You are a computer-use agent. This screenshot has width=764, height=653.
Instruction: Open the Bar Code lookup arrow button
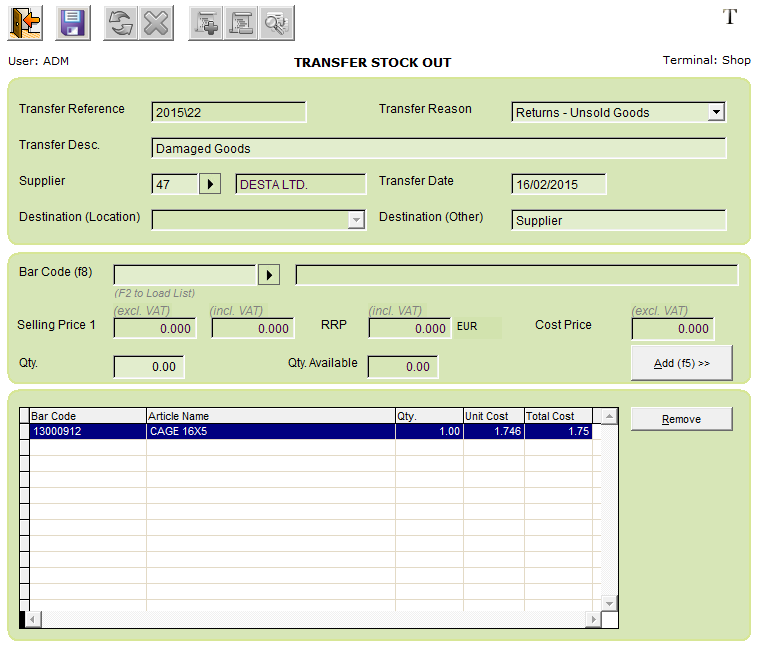(x=269, y=275)
